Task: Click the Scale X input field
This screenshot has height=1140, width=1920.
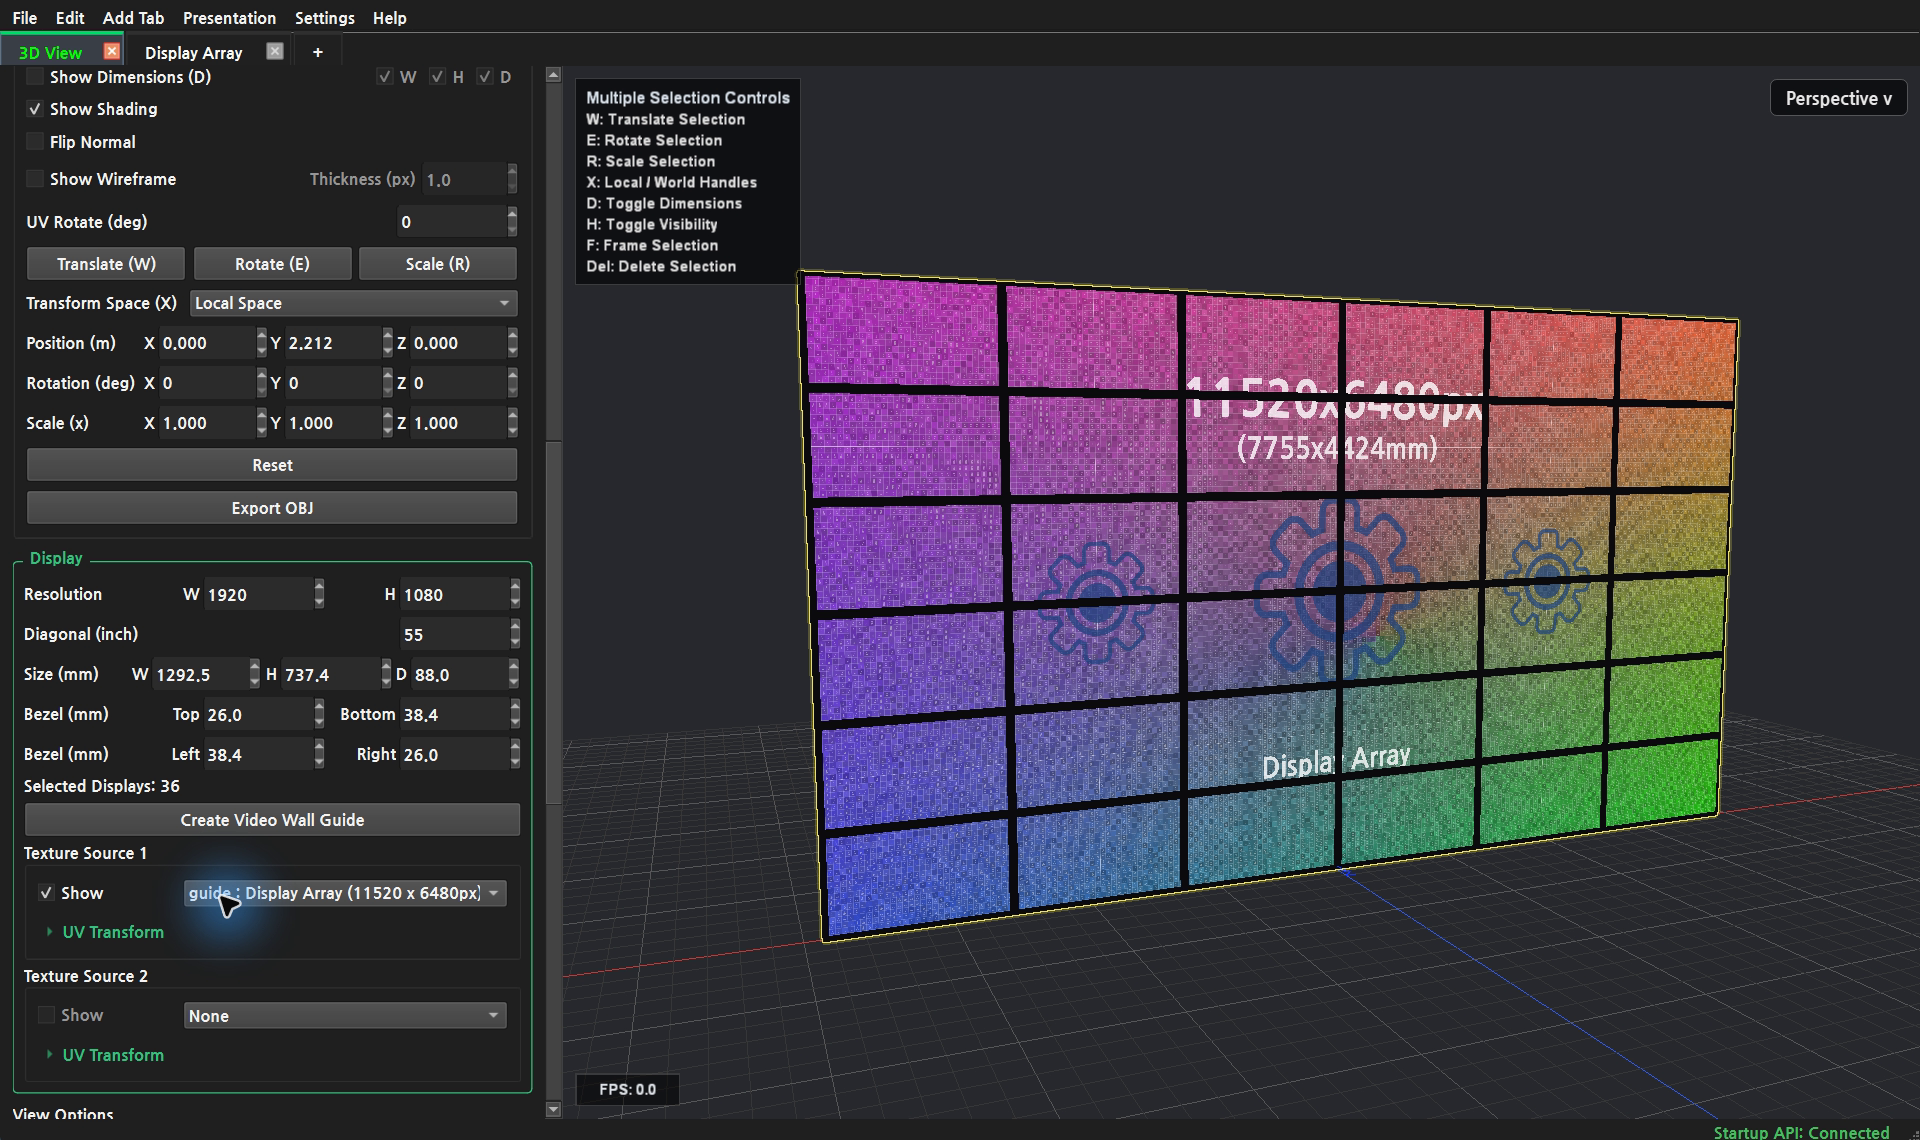Action: coord(207,423)
